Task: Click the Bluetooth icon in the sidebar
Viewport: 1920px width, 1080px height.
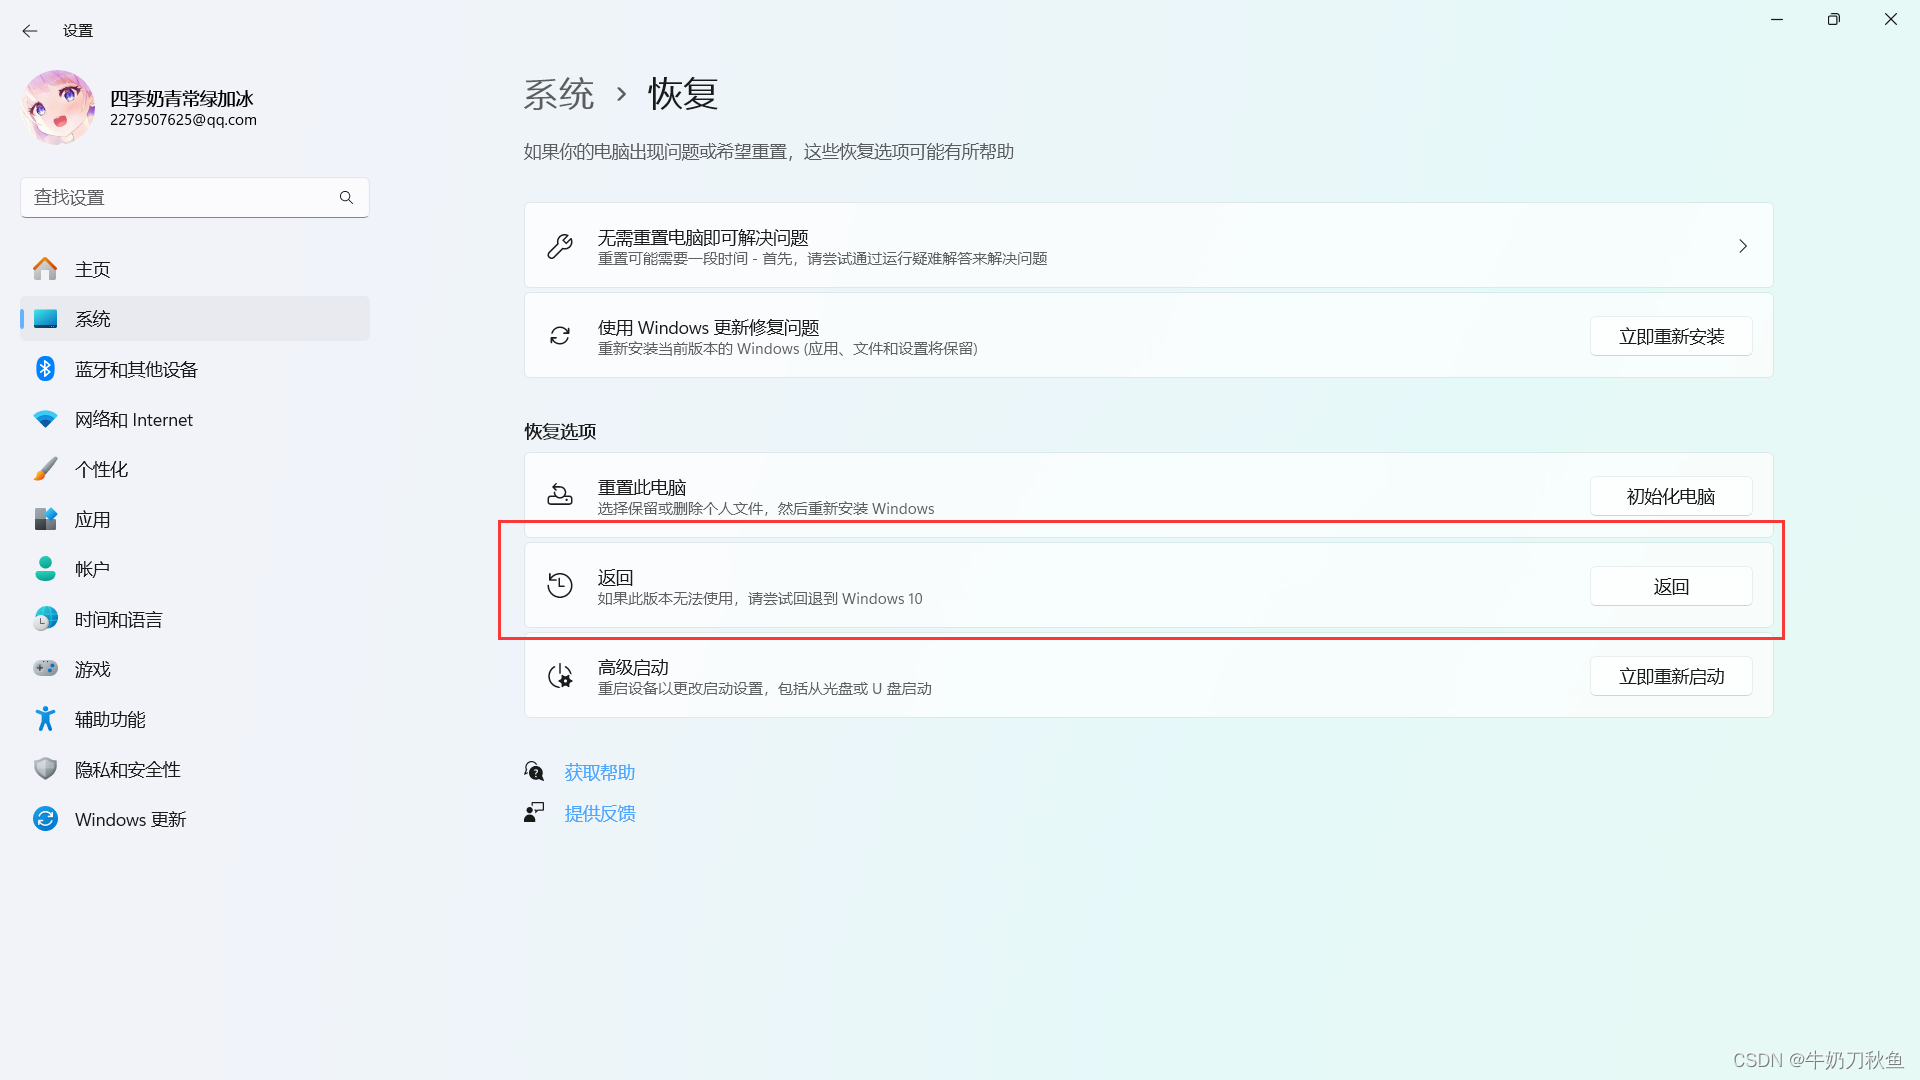Action: (45, 369)
